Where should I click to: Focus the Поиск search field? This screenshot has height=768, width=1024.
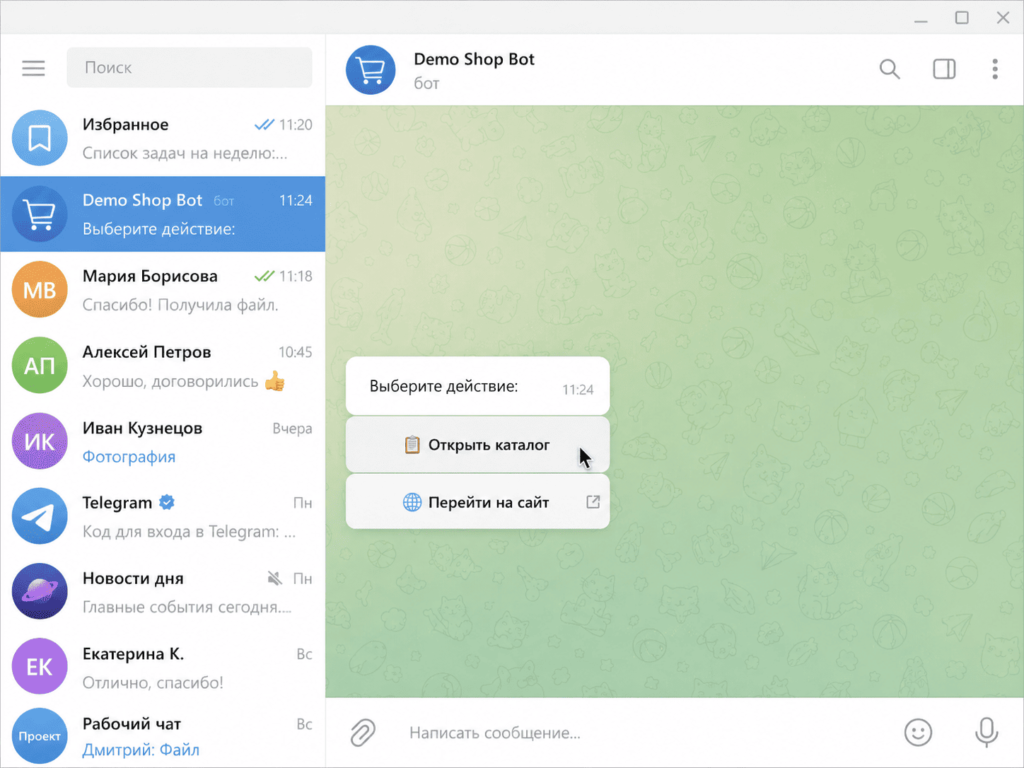coord(189,67)
